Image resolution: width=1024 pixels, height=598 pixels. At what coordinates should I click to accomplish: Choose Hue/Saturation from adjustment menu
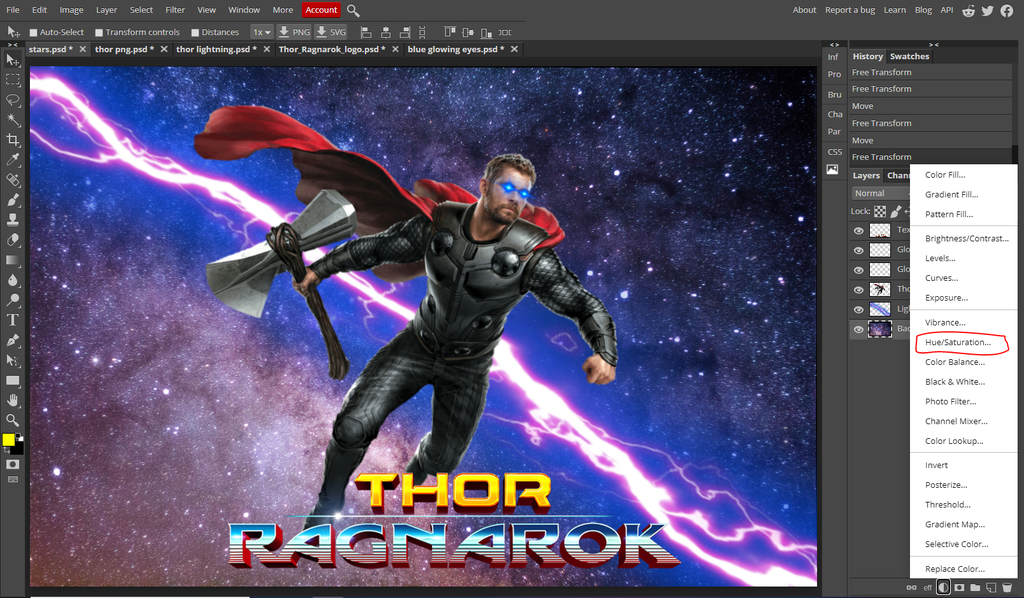[957, 342]
